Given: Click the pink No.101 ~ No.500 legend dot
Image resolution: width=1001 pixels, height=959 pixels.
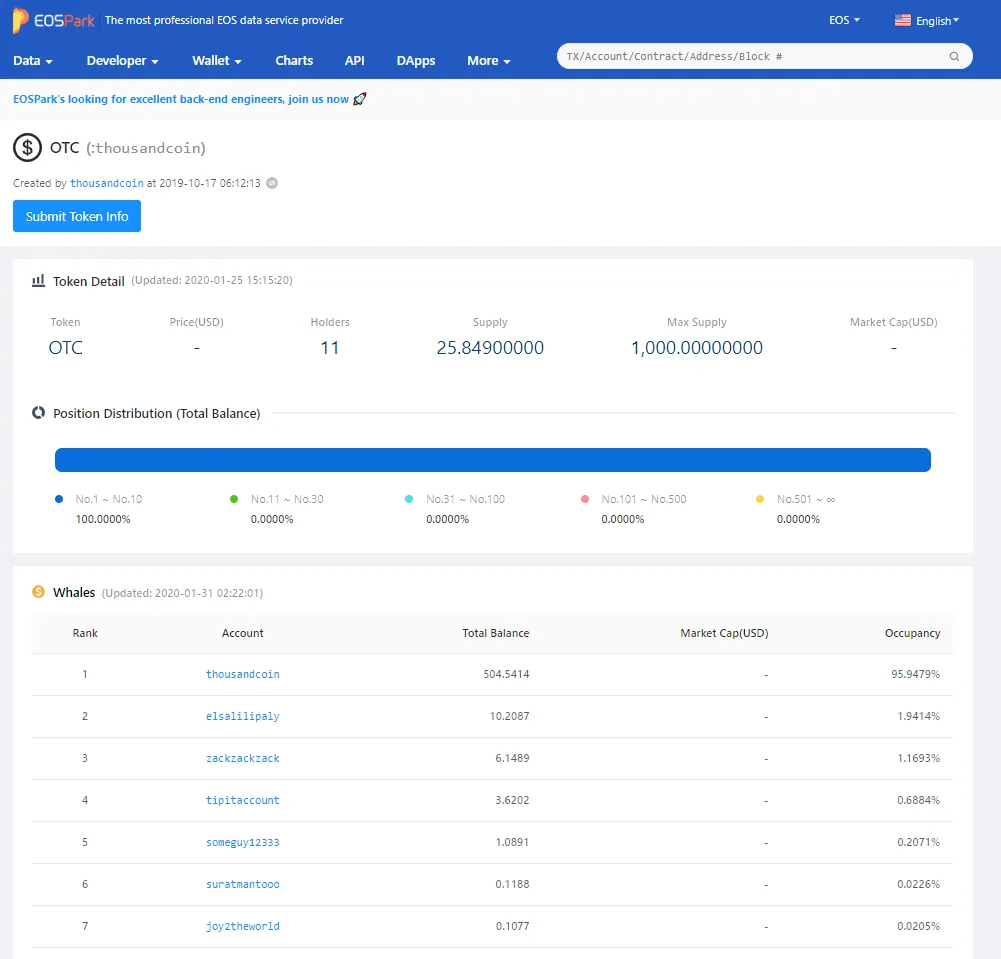Looking at the screenshot, I should [585, 499].
